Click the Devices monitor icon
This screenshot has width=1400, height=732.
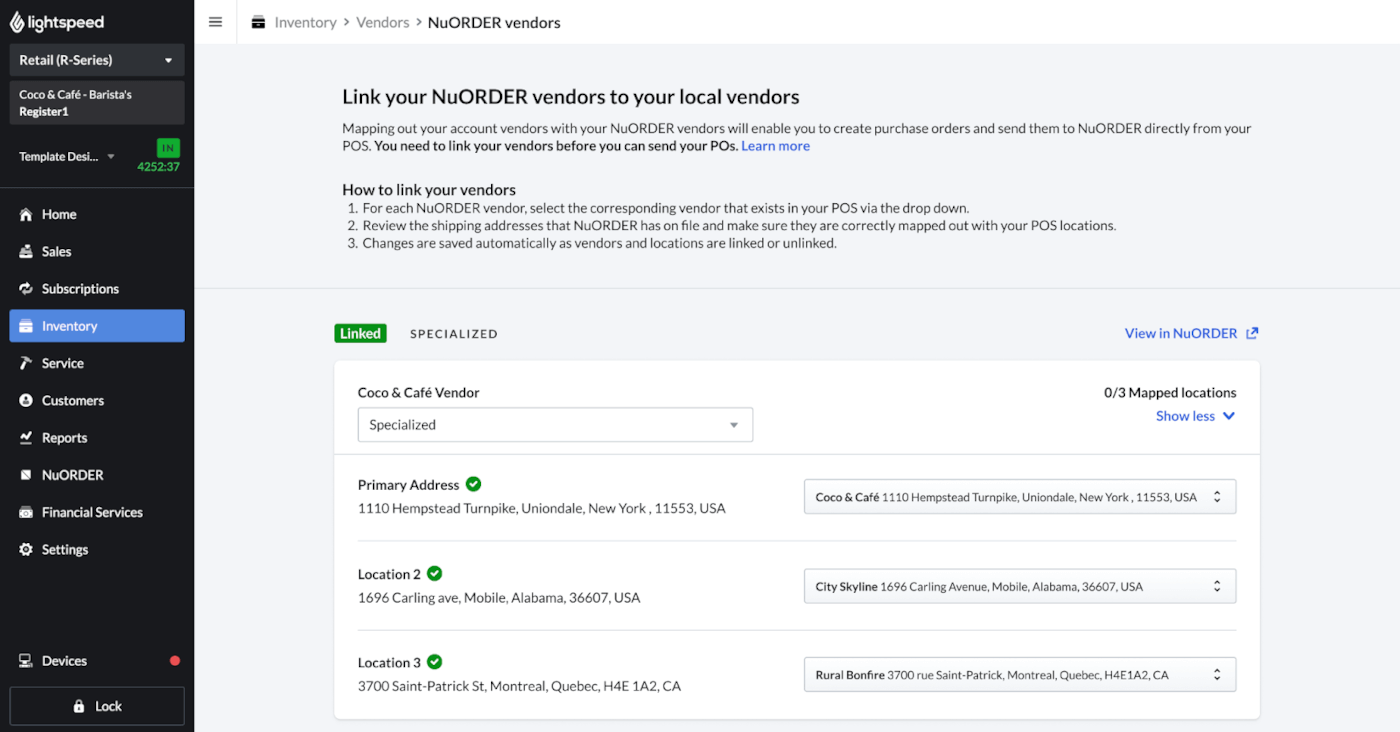26,661
